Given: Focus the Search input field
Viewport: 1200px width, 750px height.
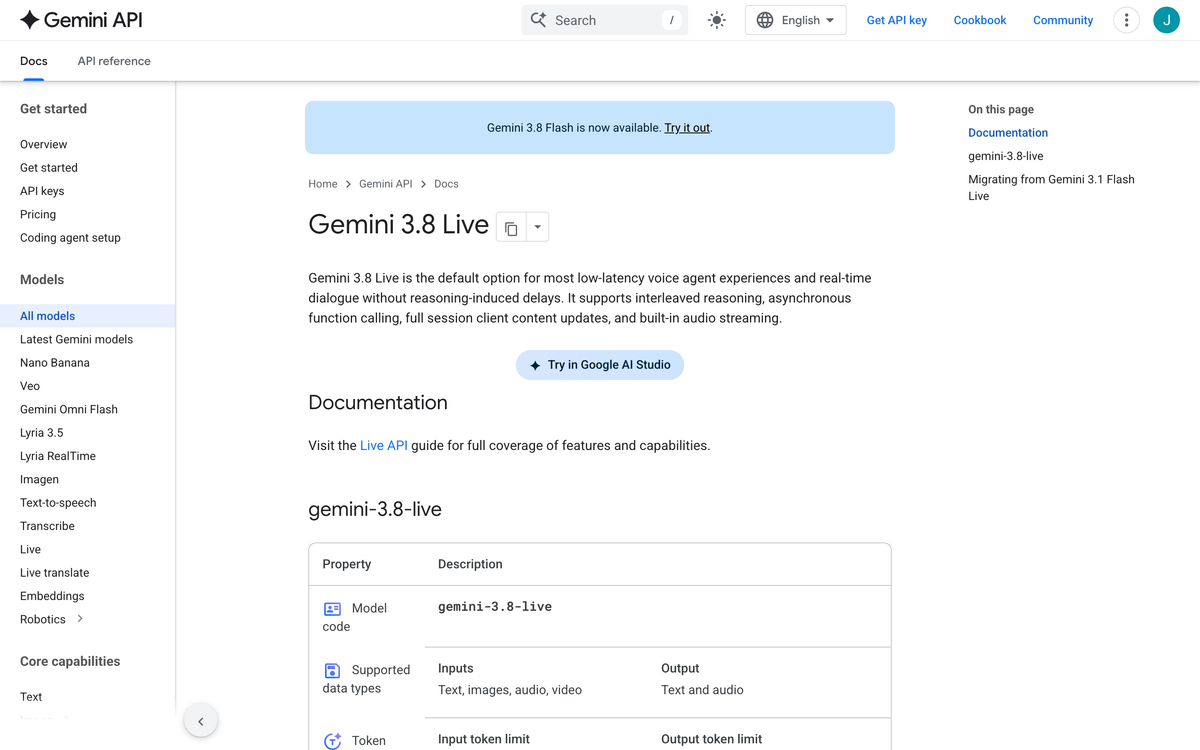Looking at the screenshot, I should 605,20.
